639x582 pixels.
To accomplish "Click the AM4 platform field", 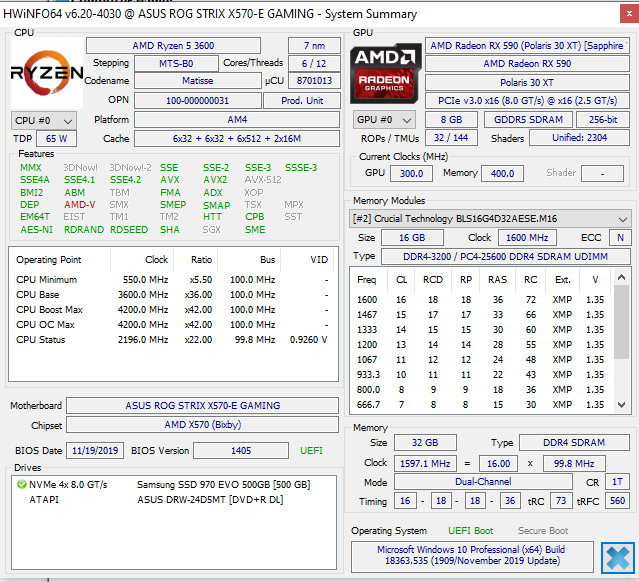I will [237, 119].
